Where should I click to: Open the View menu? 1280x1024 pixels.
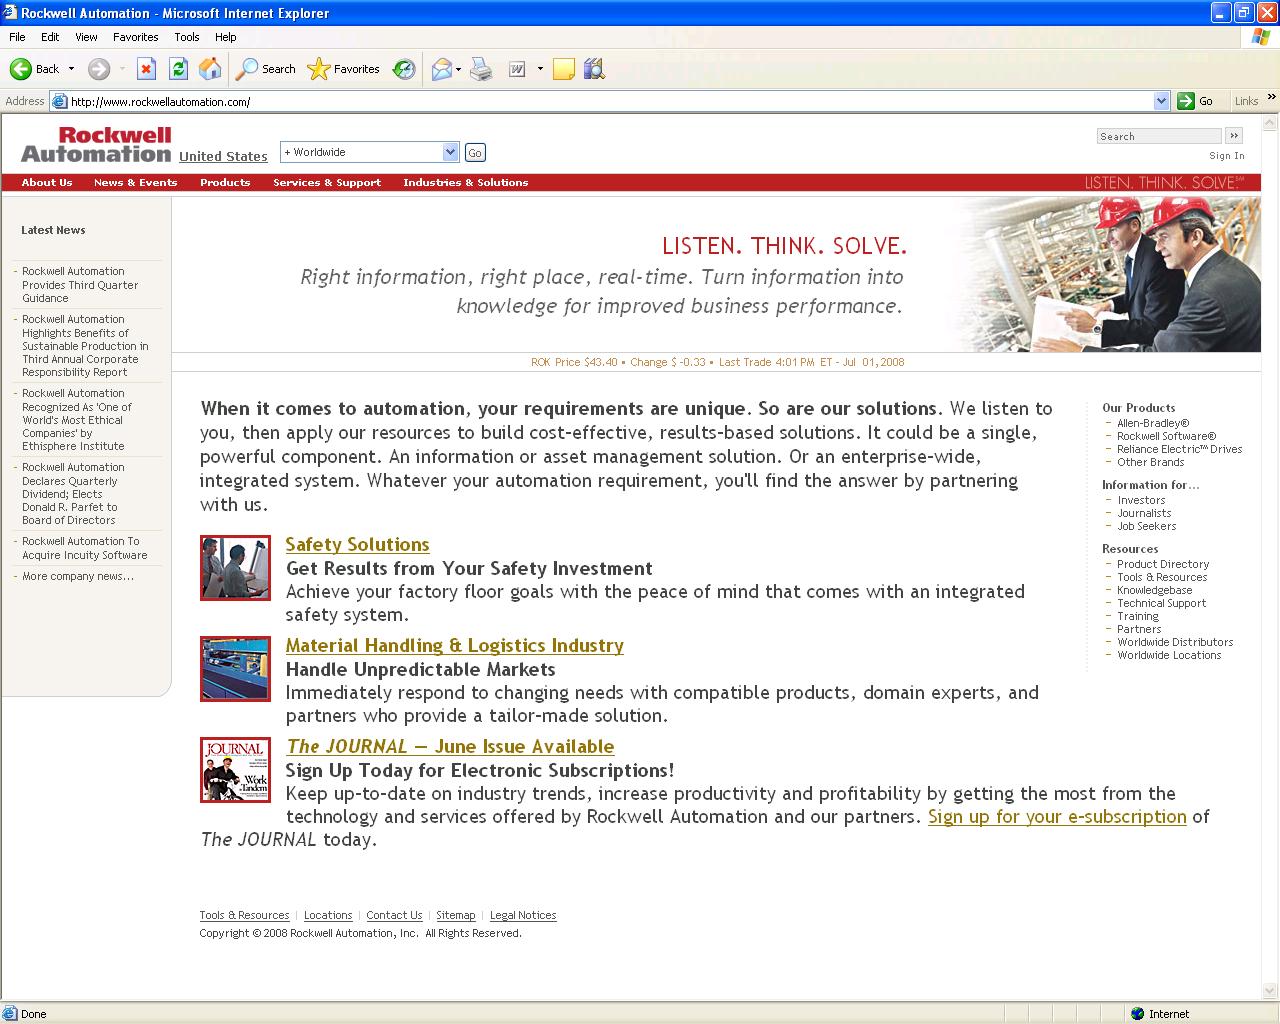87,37
